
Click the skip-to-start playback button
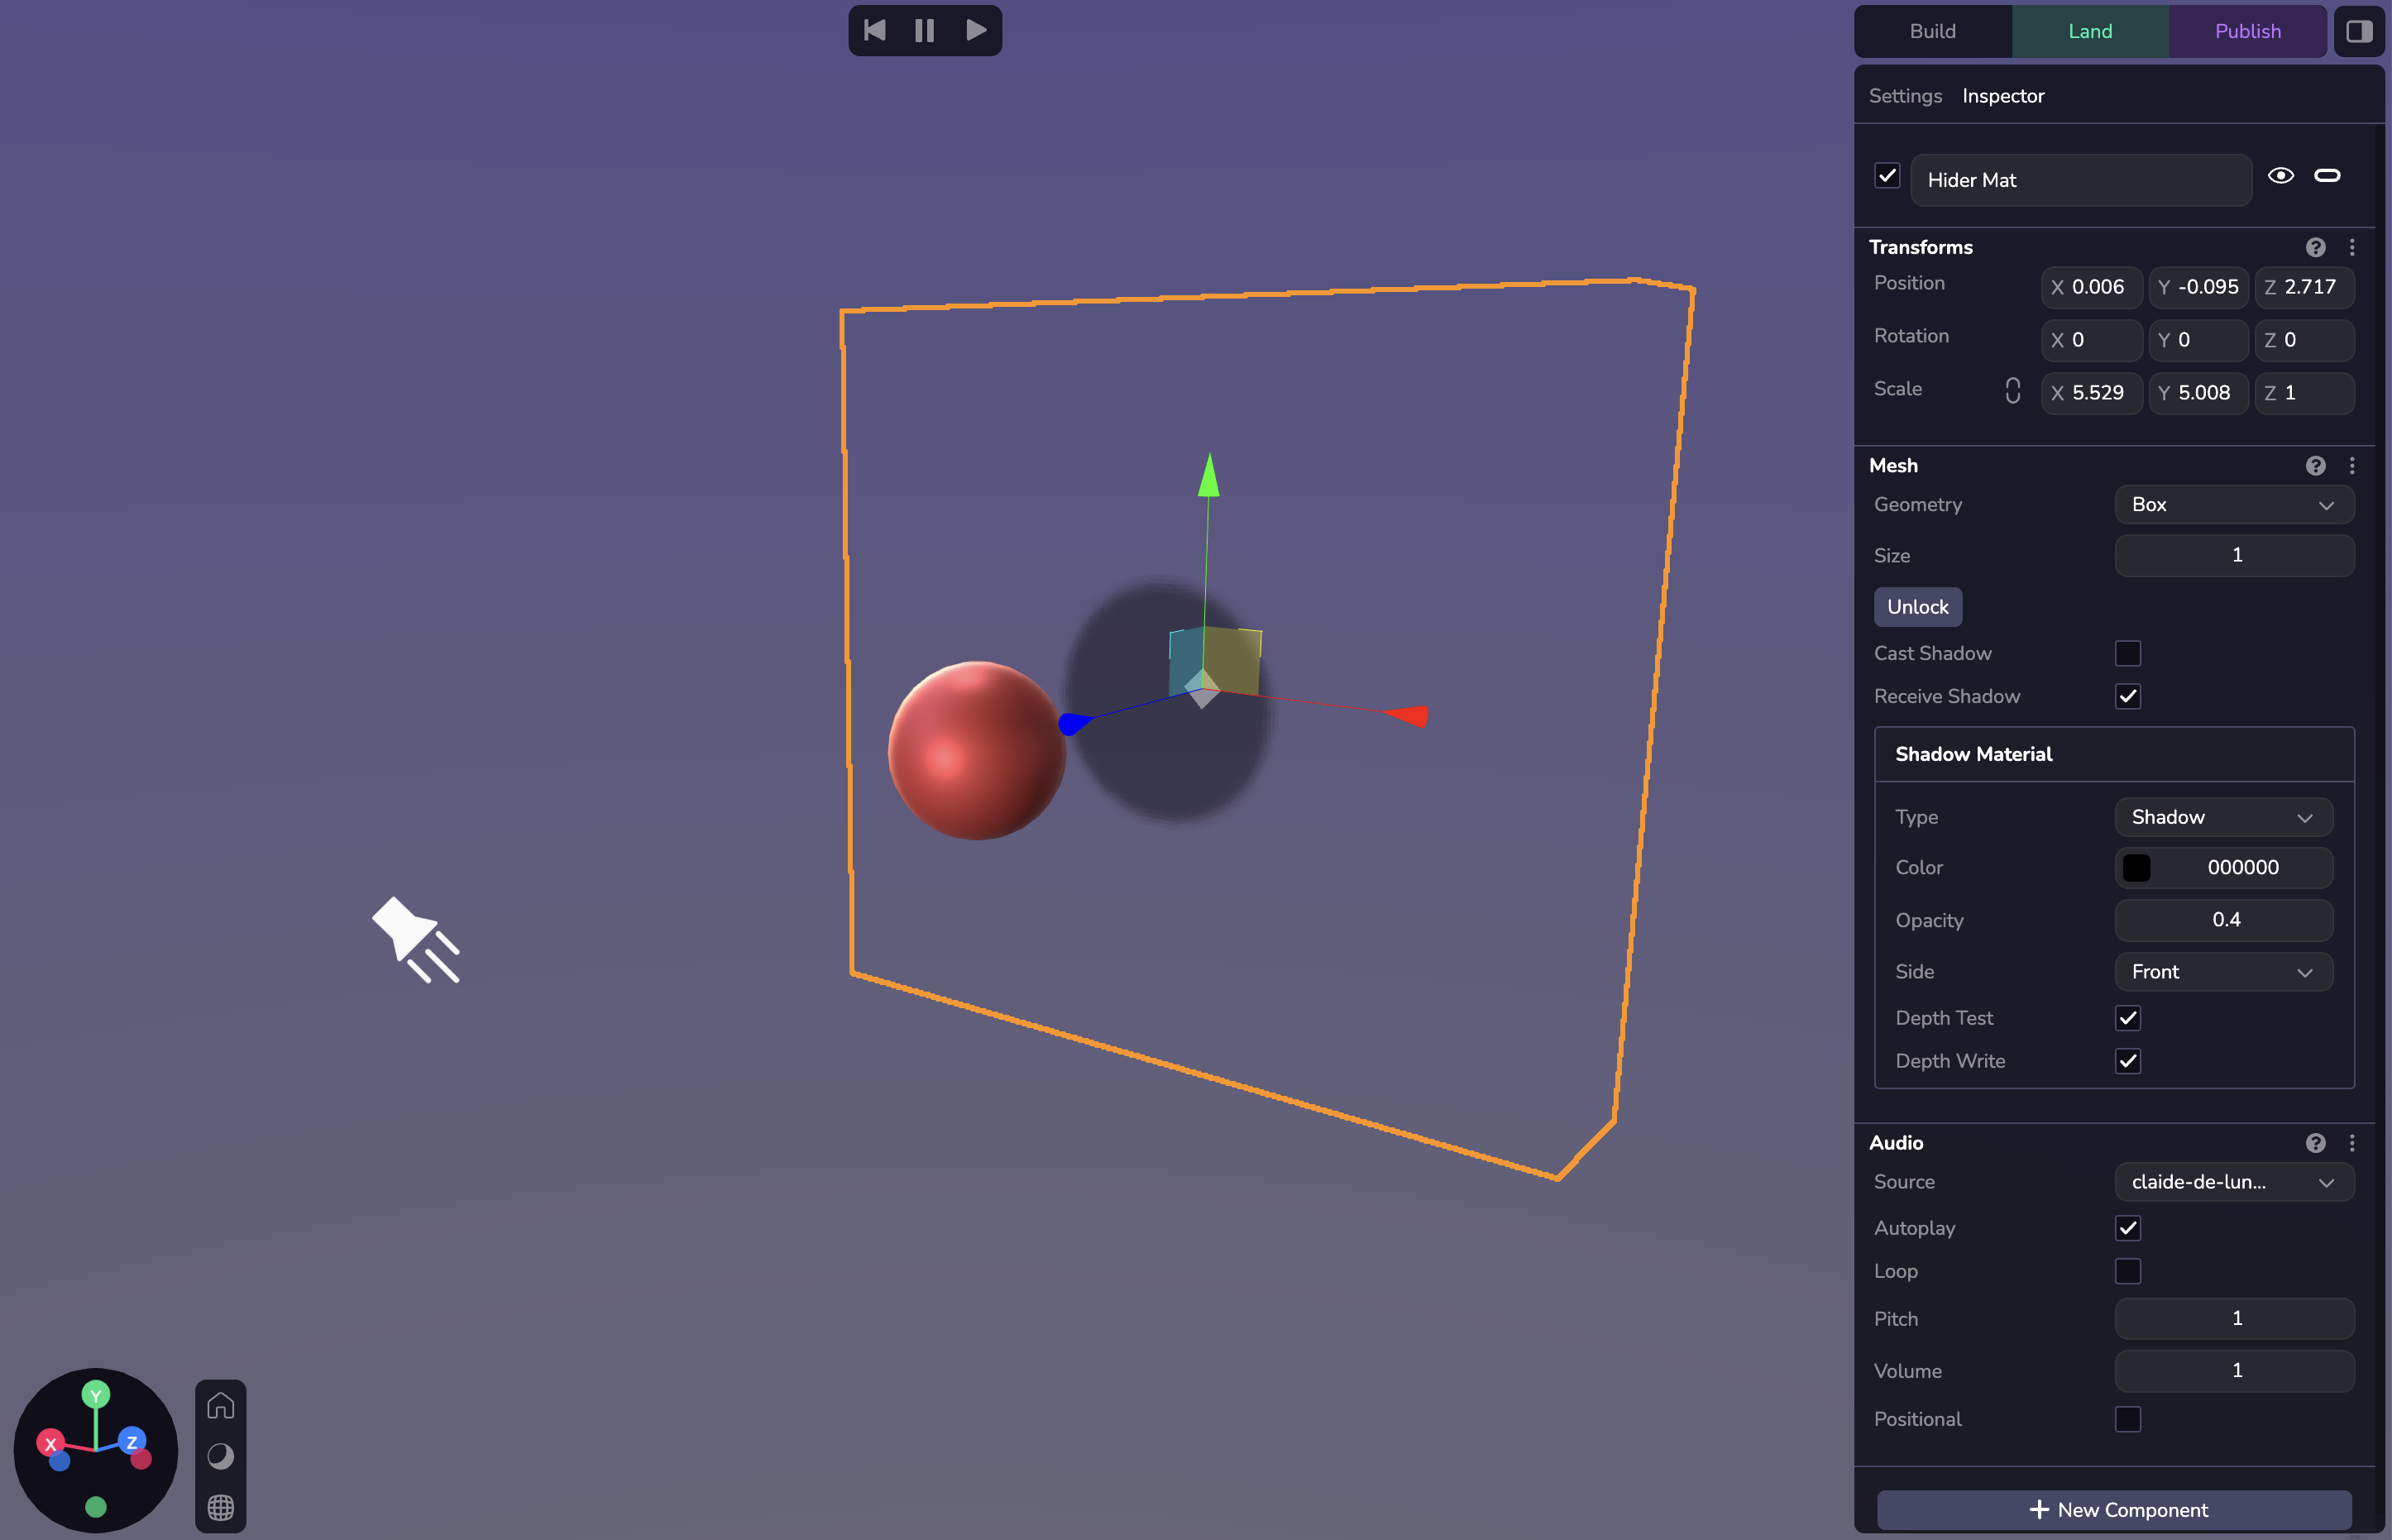pos(875,31)
